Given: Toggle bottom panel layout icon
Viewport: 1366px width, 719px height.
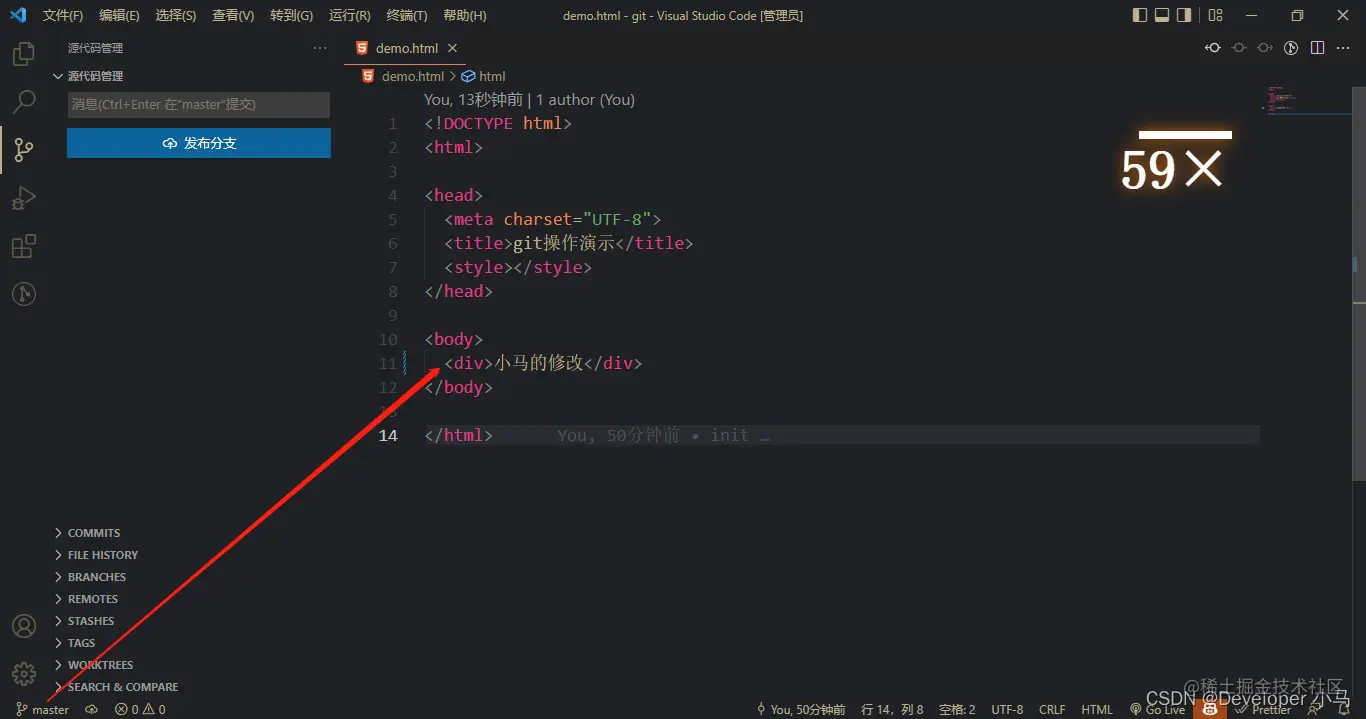Looking at the screenshot, I should (1162, 15).
